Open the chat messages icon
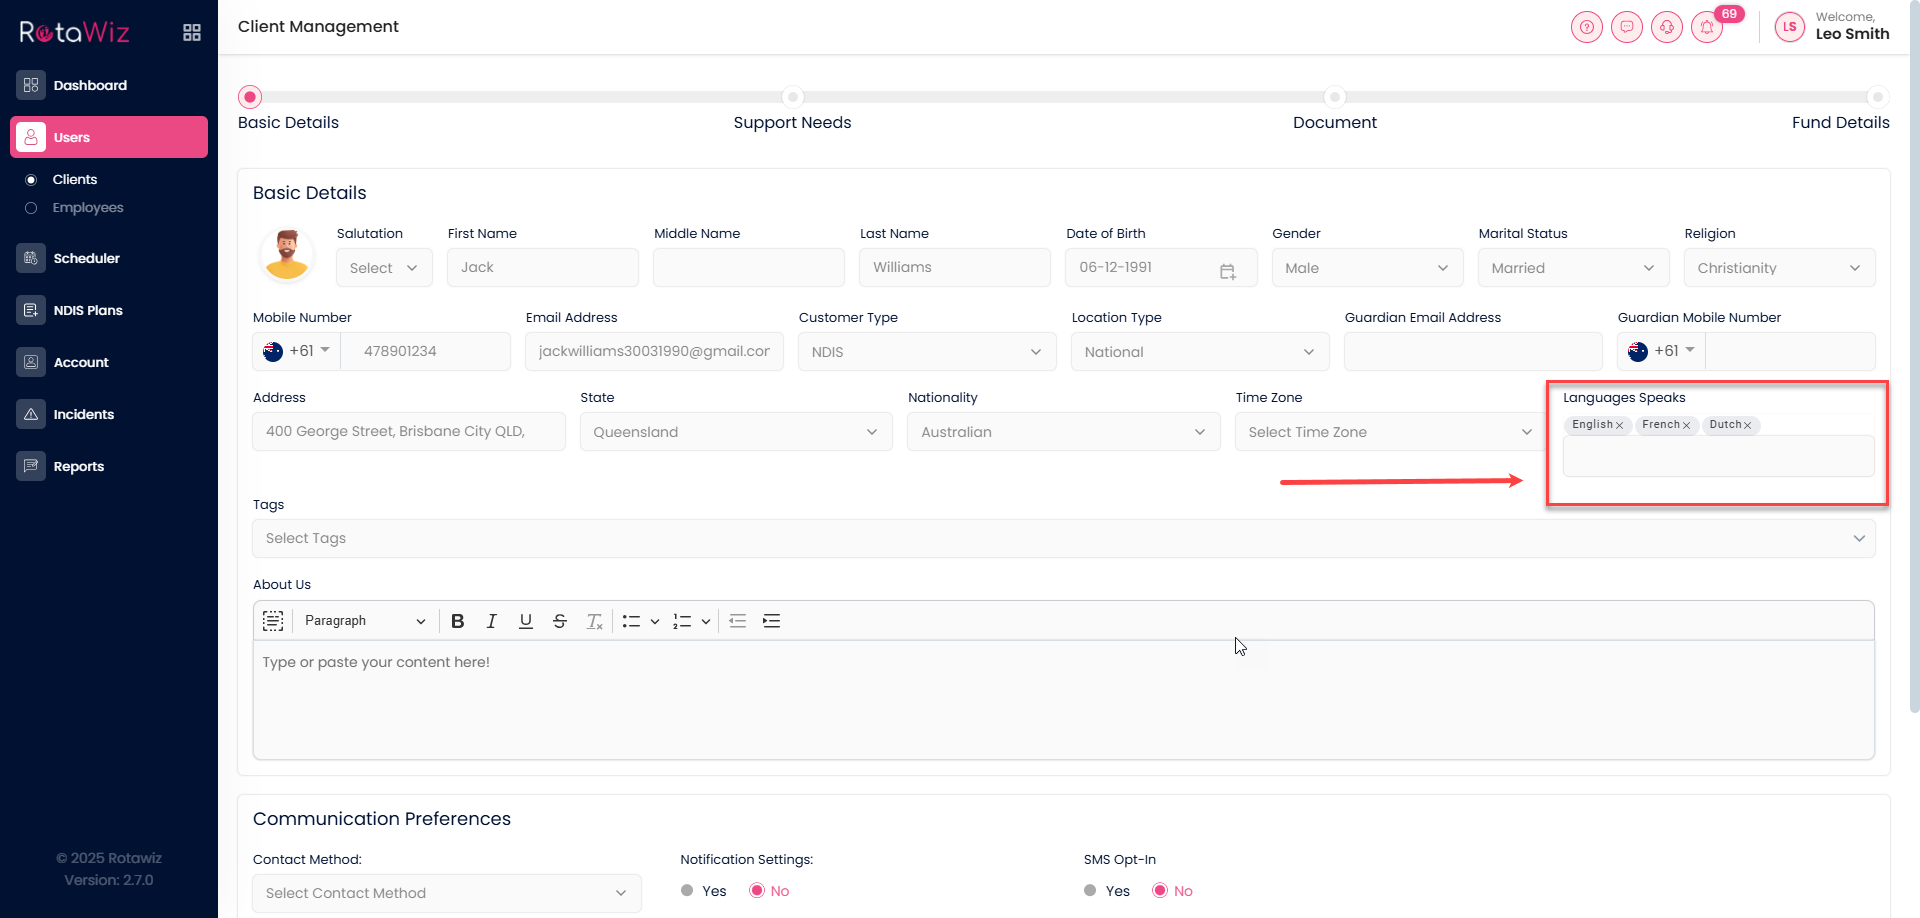 click(x=1626, y=27)
